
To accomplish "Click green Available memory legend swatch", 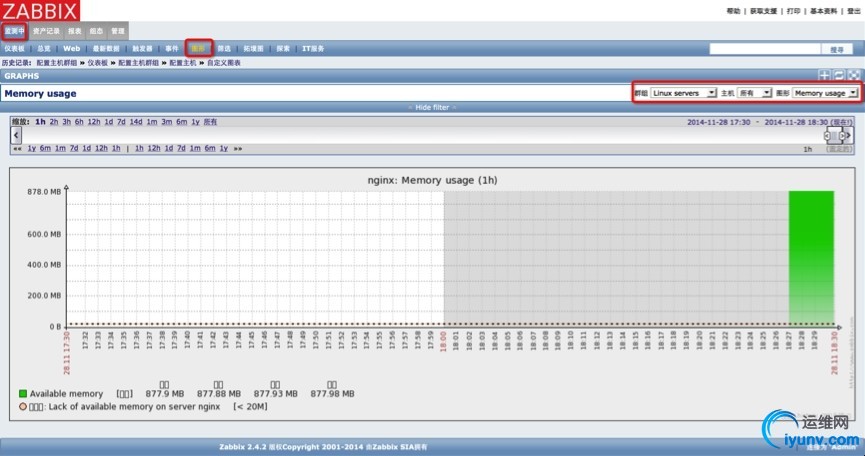I will point(23,394).
